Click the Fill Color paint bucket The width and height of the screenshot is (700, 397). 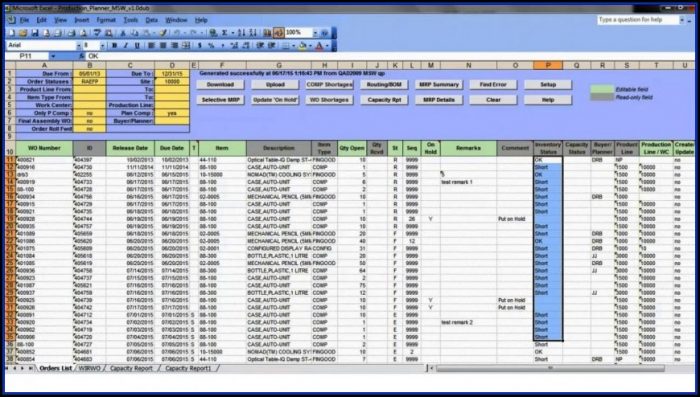[302, 45]
